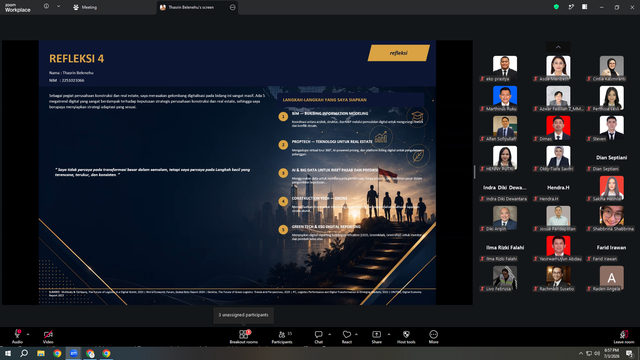640x360 pixels.
Task: Click the share link icon in title bar
Action: pos(571,7)
